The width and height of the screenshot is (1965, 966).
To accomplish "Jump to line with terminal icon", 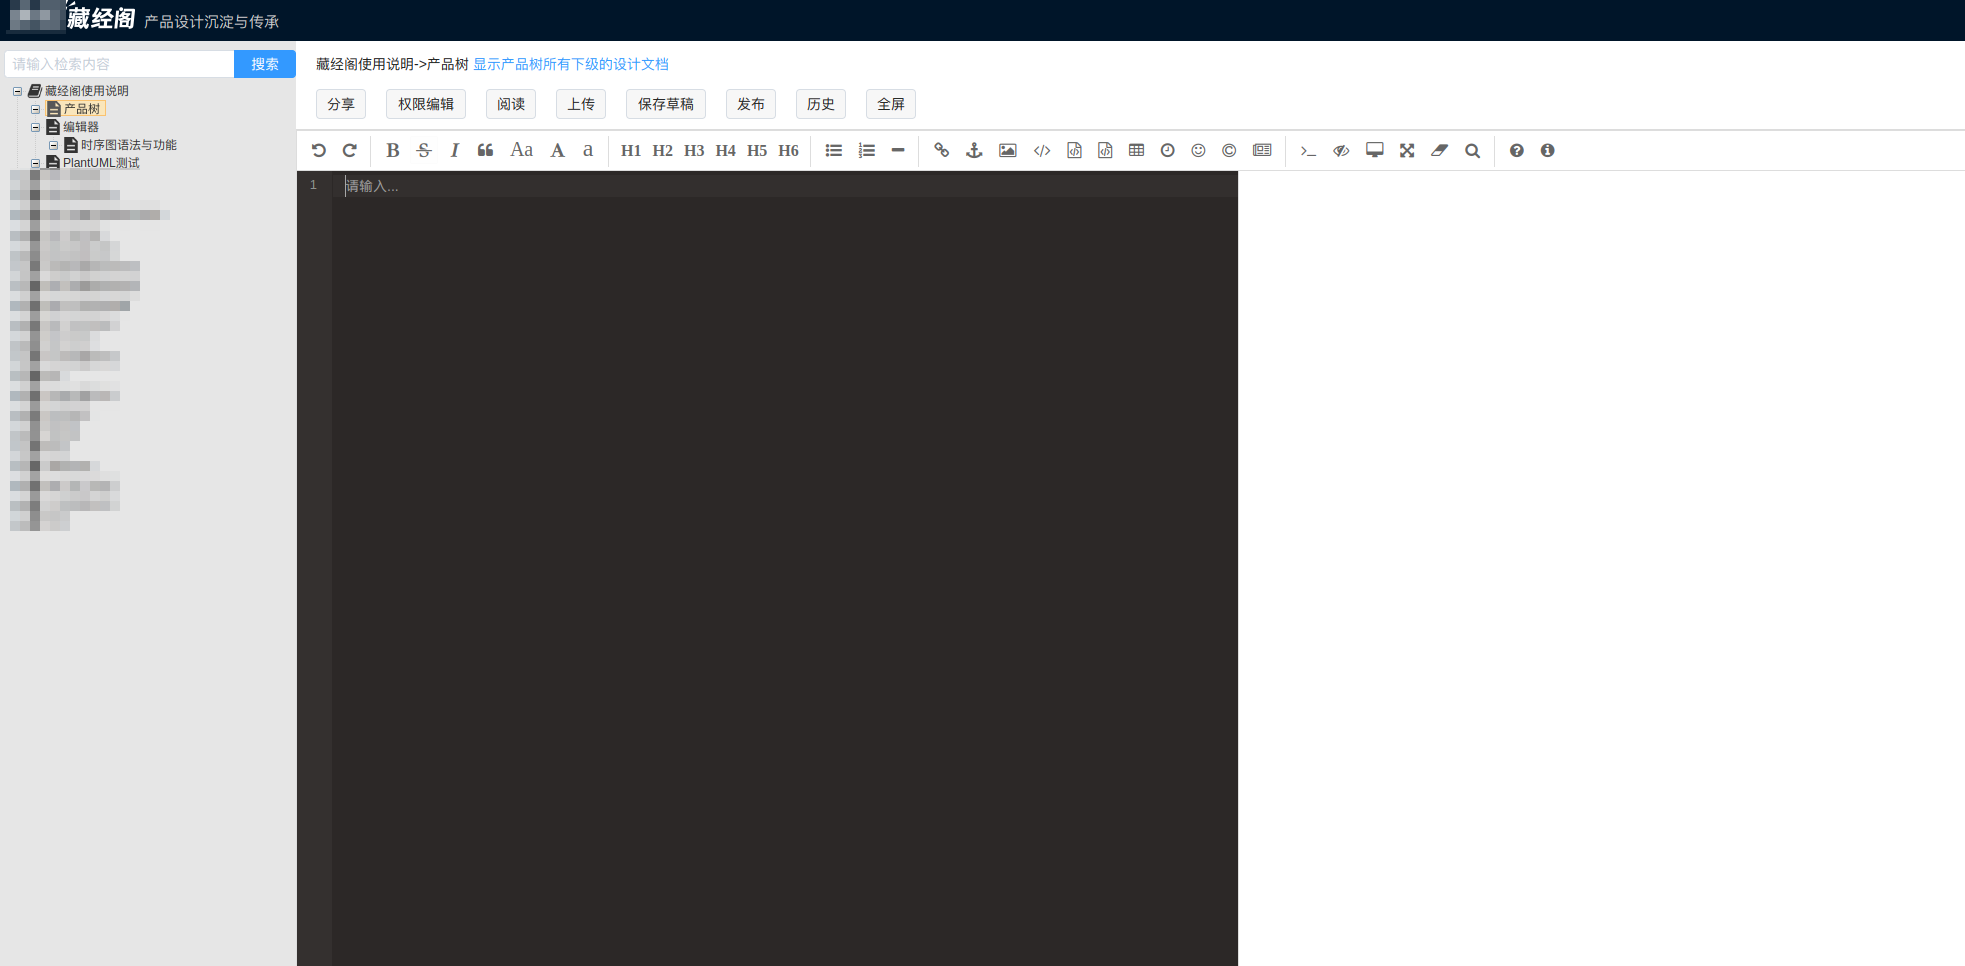I will 1308,150.
